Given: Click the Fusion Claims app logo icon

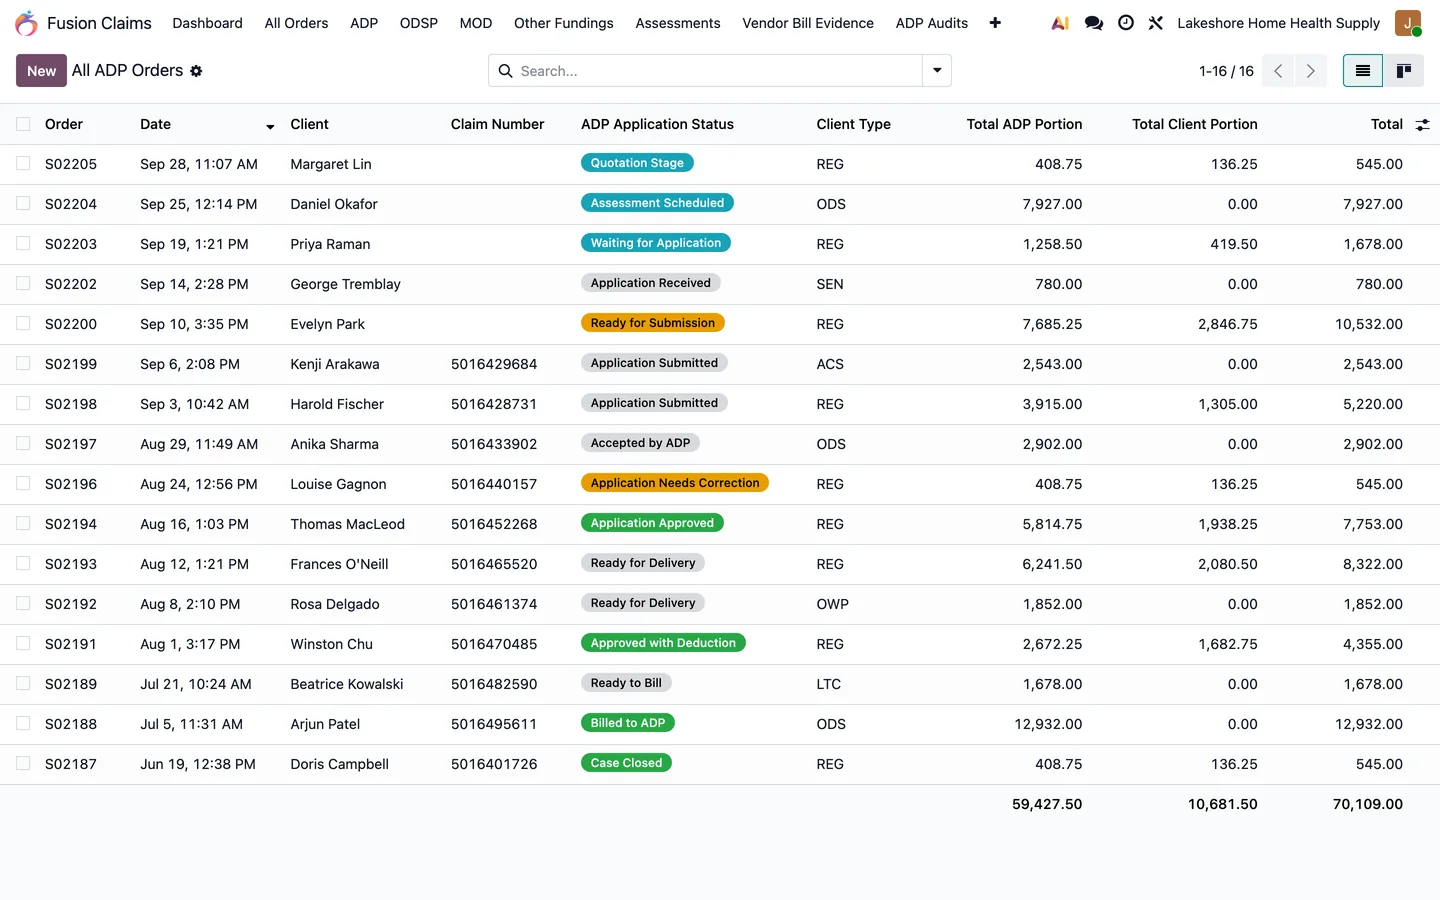Looking at the screenshot, I should 26,23.
